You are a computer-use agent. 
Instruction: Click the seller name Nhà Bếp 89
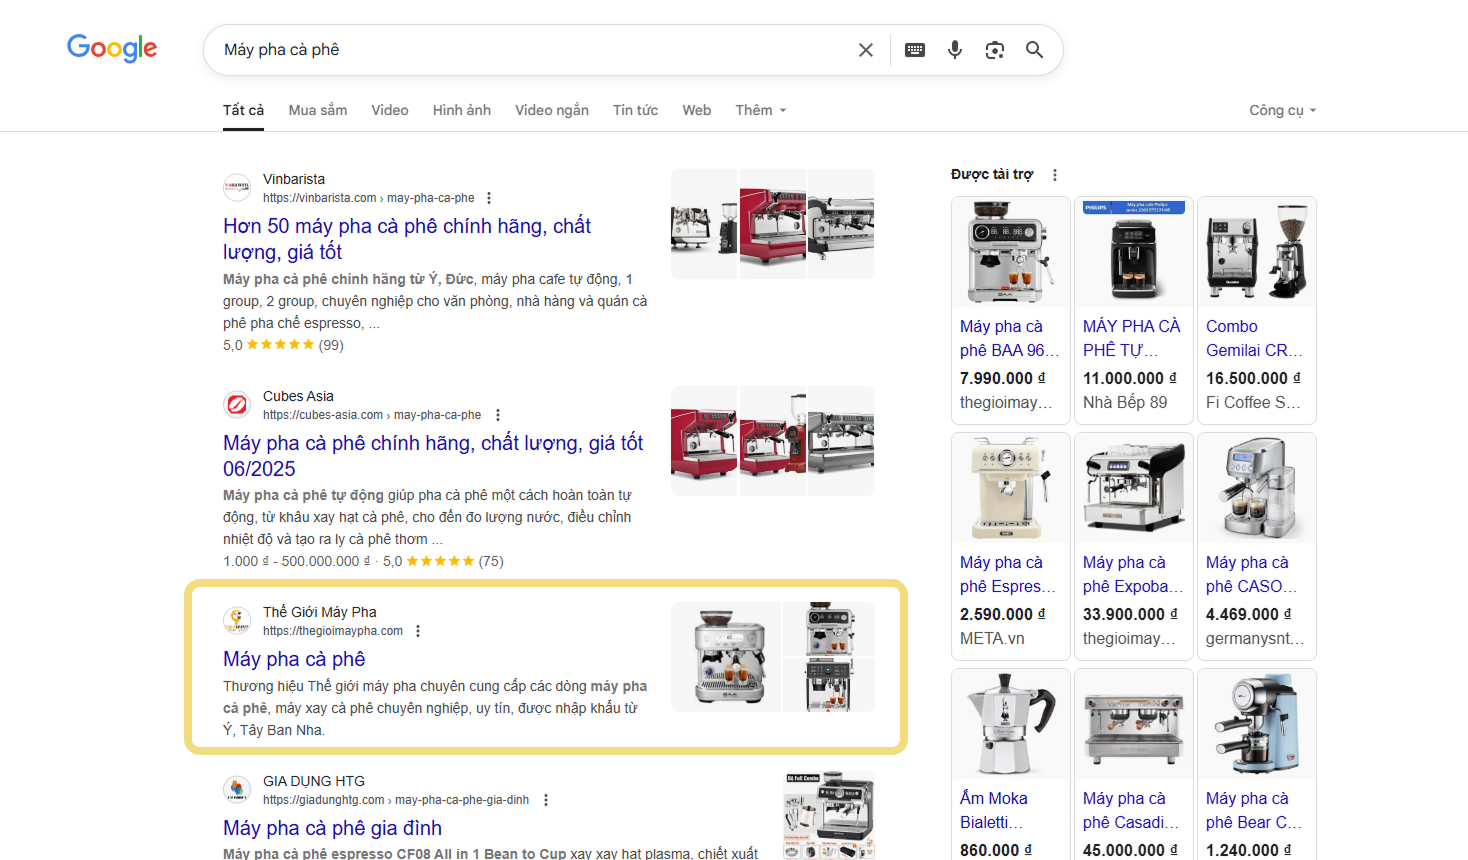(x=1125, y=402)
